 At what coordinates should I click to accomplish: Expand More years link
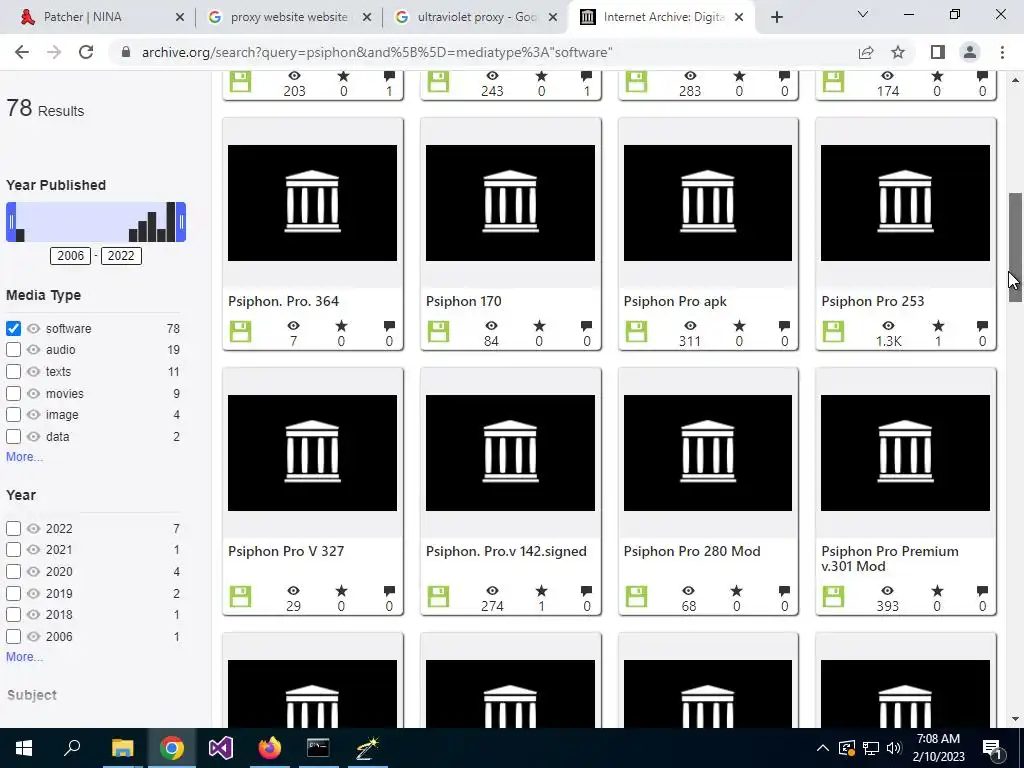pos(24,656)
